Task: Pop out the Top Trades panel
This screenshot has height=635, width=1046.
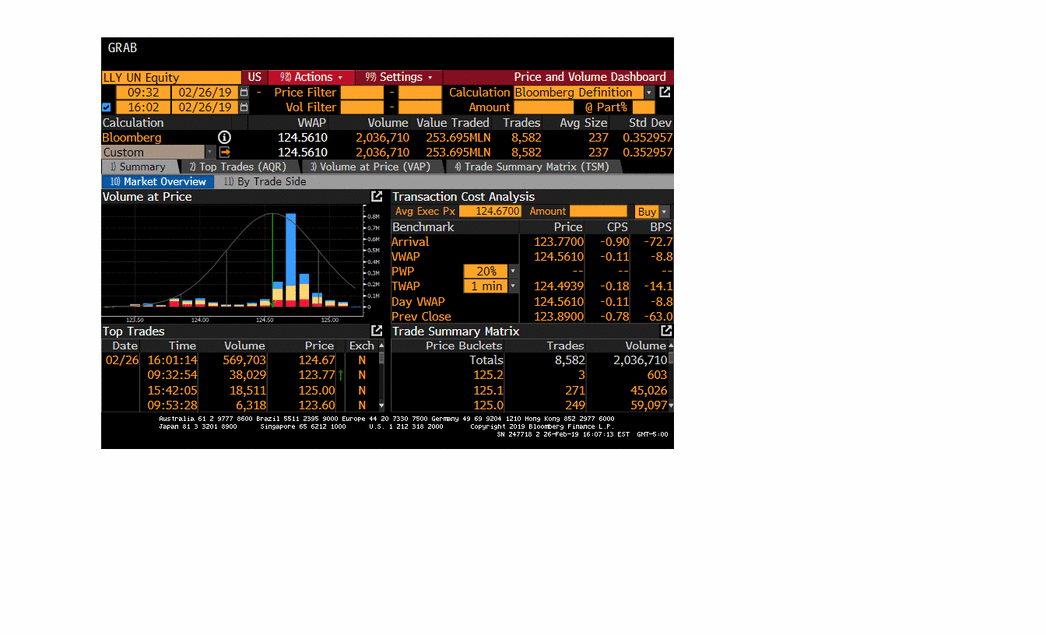Action: (377, 331)
